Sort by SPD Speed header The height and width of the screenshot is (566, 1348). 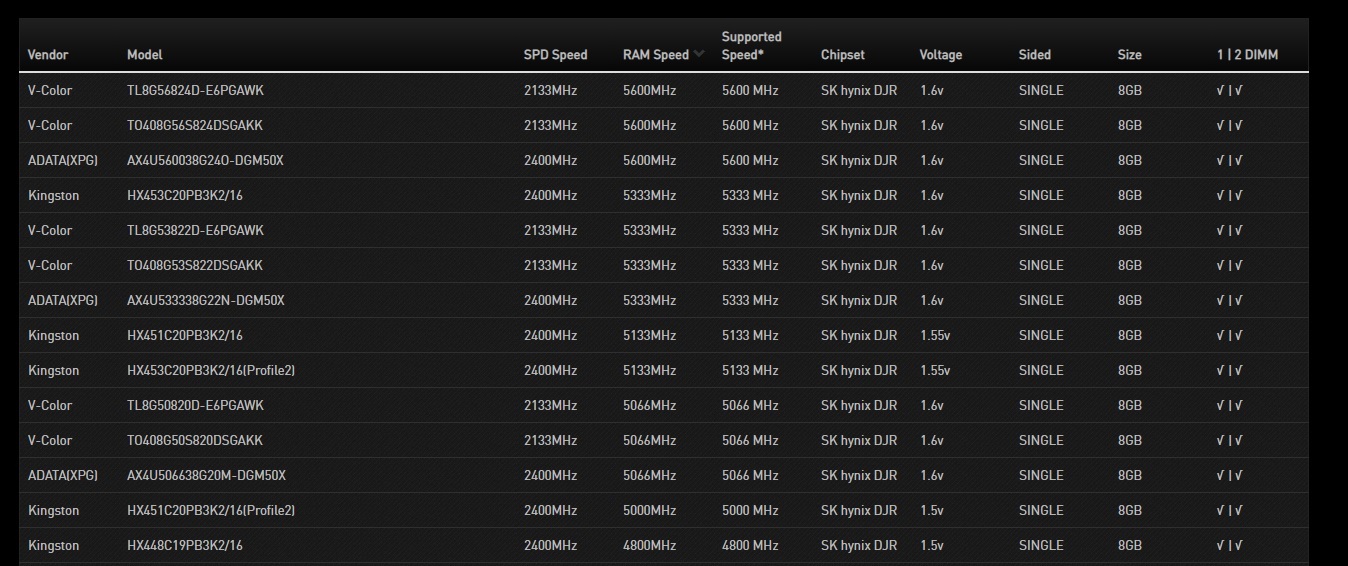555,55
